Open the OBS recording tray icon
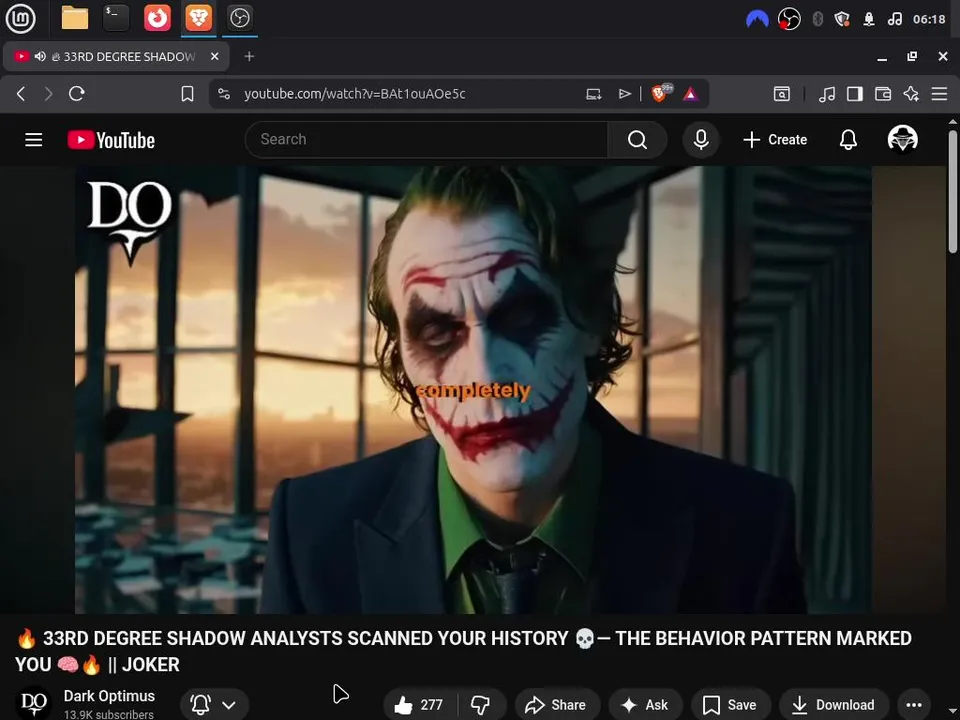The image size is (960, 720). coord(789,19)
